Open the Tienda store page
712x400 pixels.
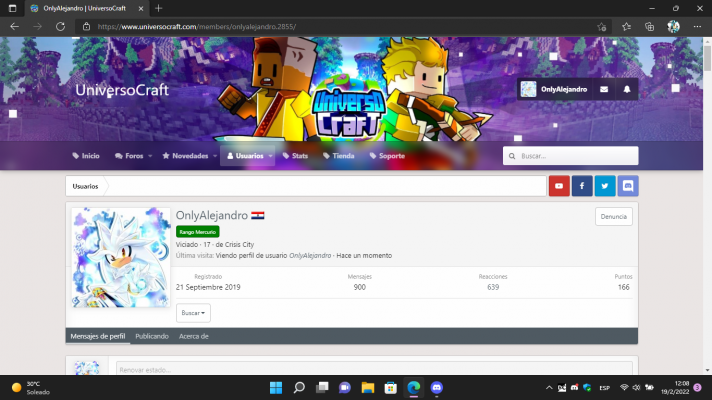coord(337,156)
